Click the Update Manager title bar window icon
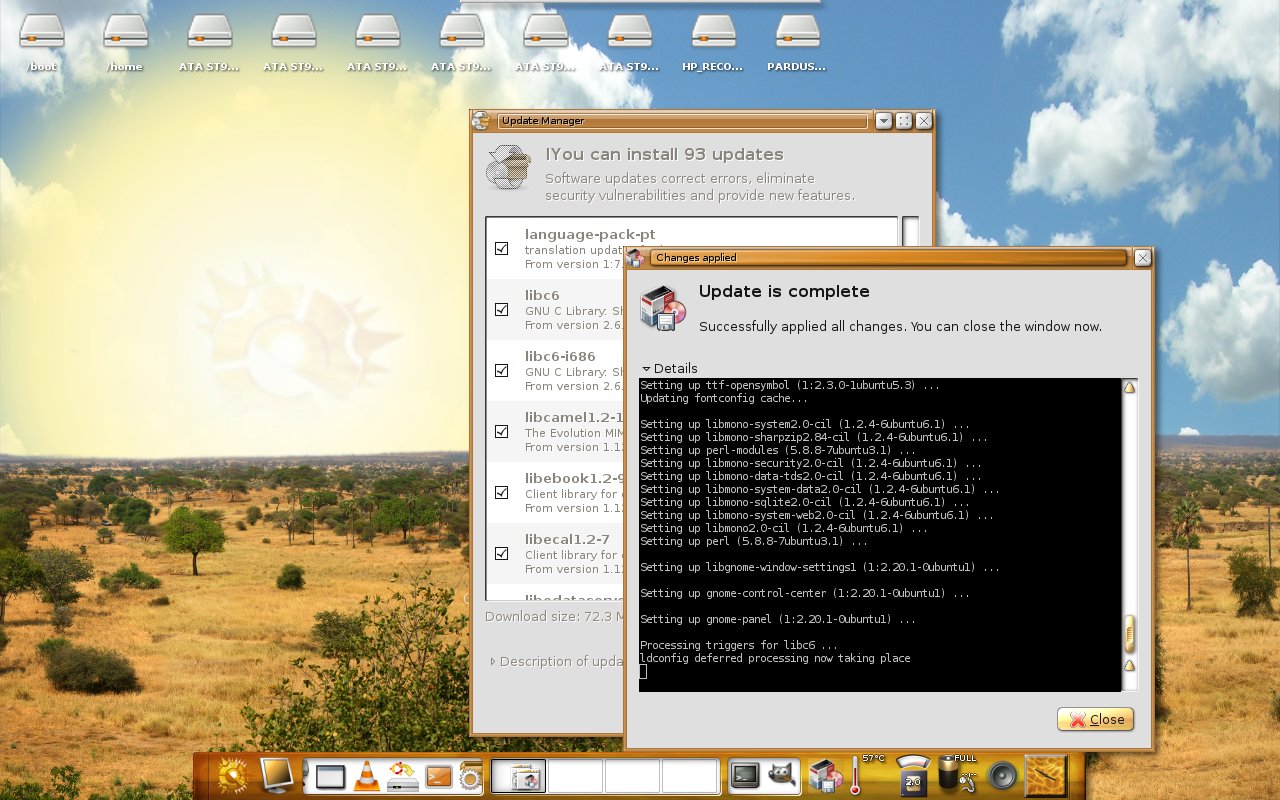This screenshot has height=800, width=1280. (481, 121)
